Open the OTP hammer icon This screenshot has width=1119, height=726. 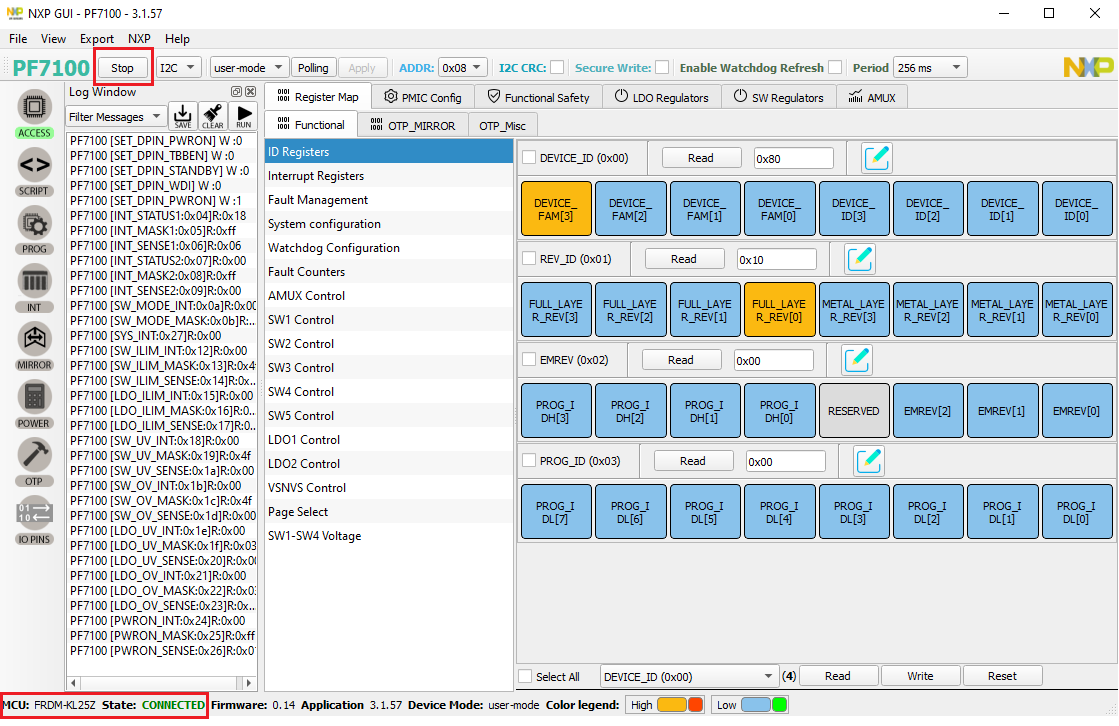pos(34,455)
